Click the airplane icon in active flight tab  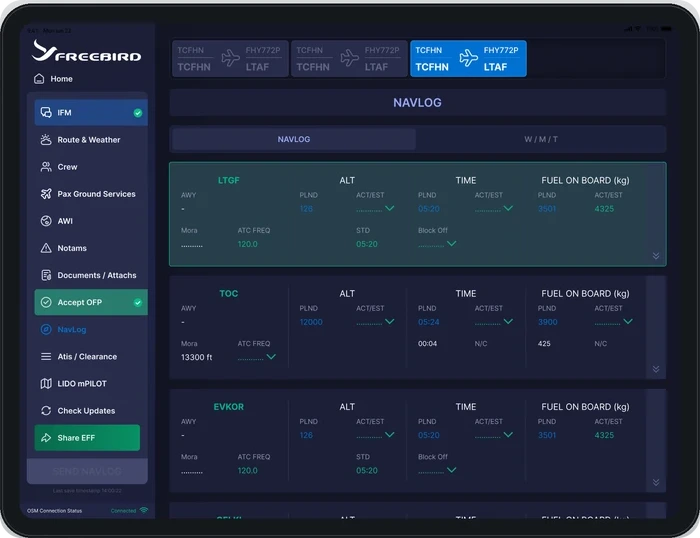click(468, 58)
